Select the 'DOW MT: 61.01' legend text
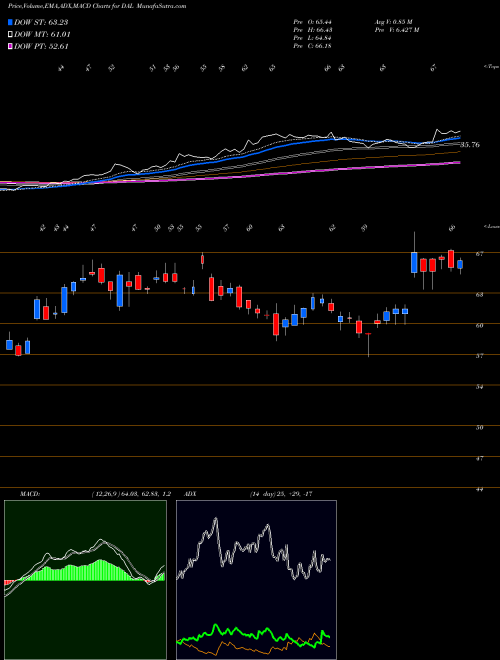500x660 pixels. click(42, 35)
